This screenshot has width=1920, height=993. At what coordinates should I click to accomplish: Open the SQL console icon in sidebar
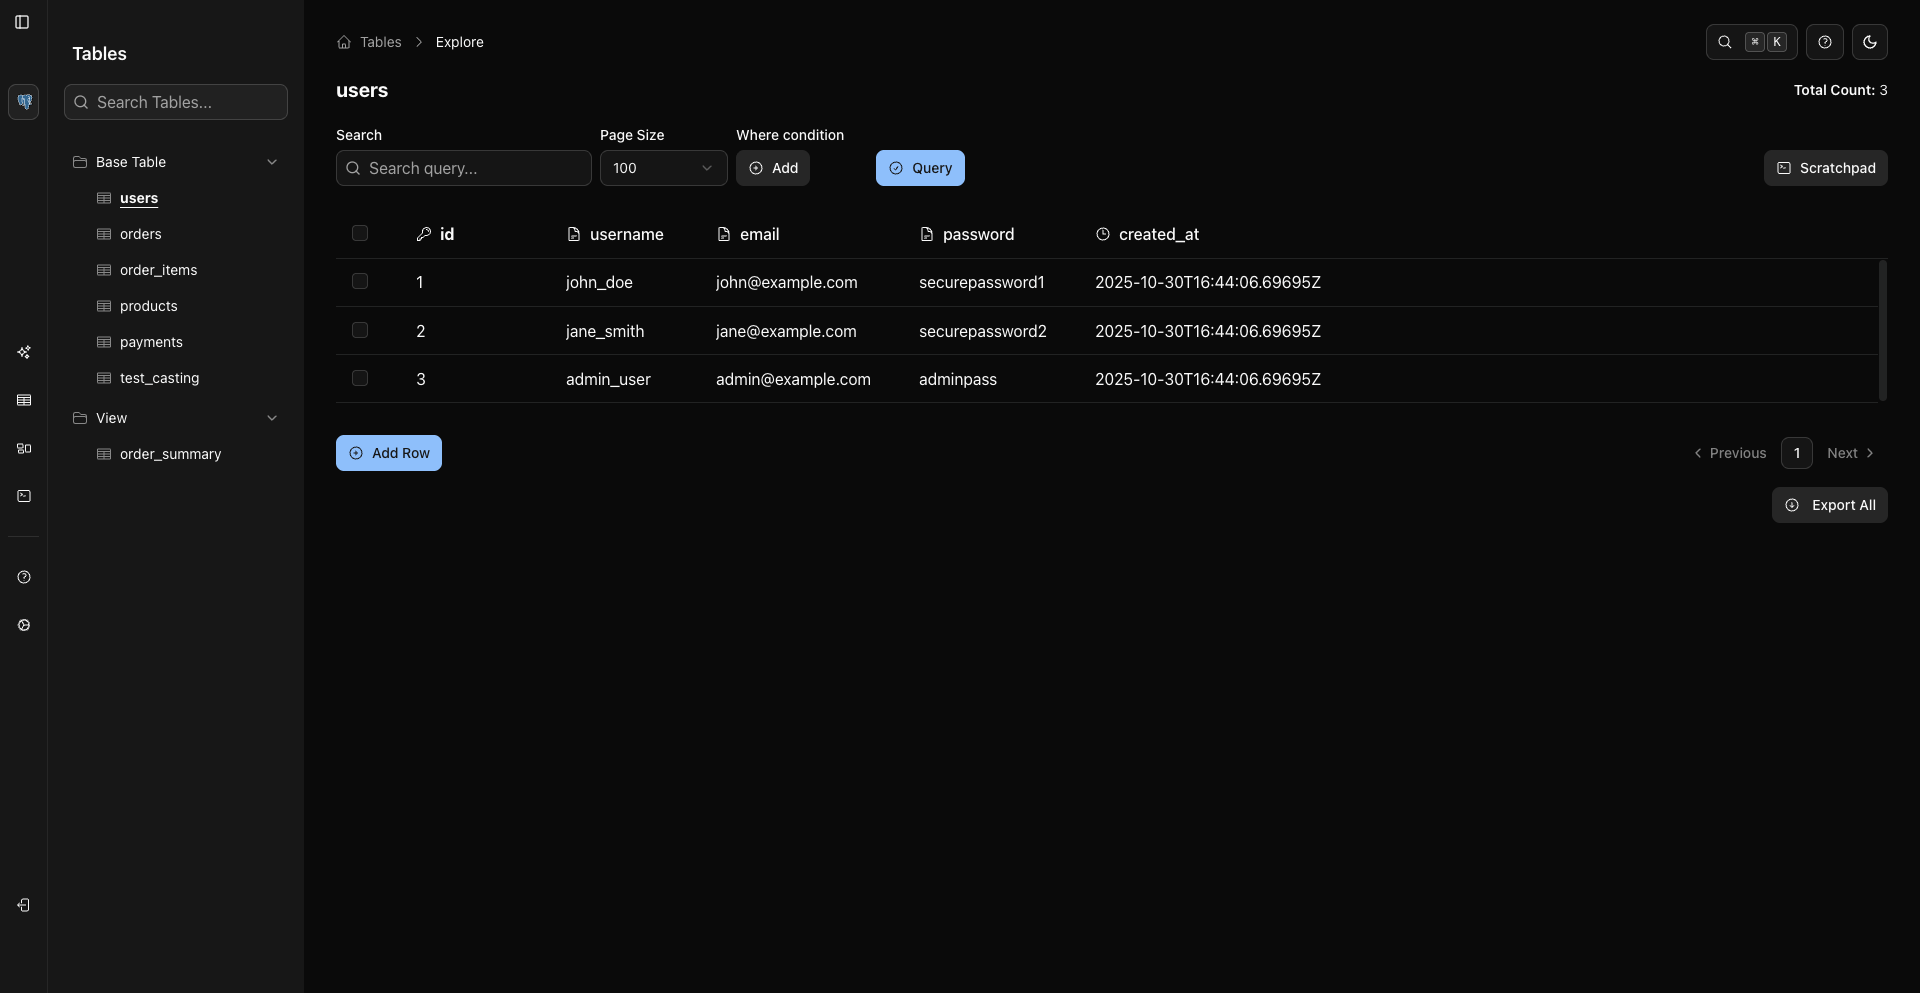(24, 497)
